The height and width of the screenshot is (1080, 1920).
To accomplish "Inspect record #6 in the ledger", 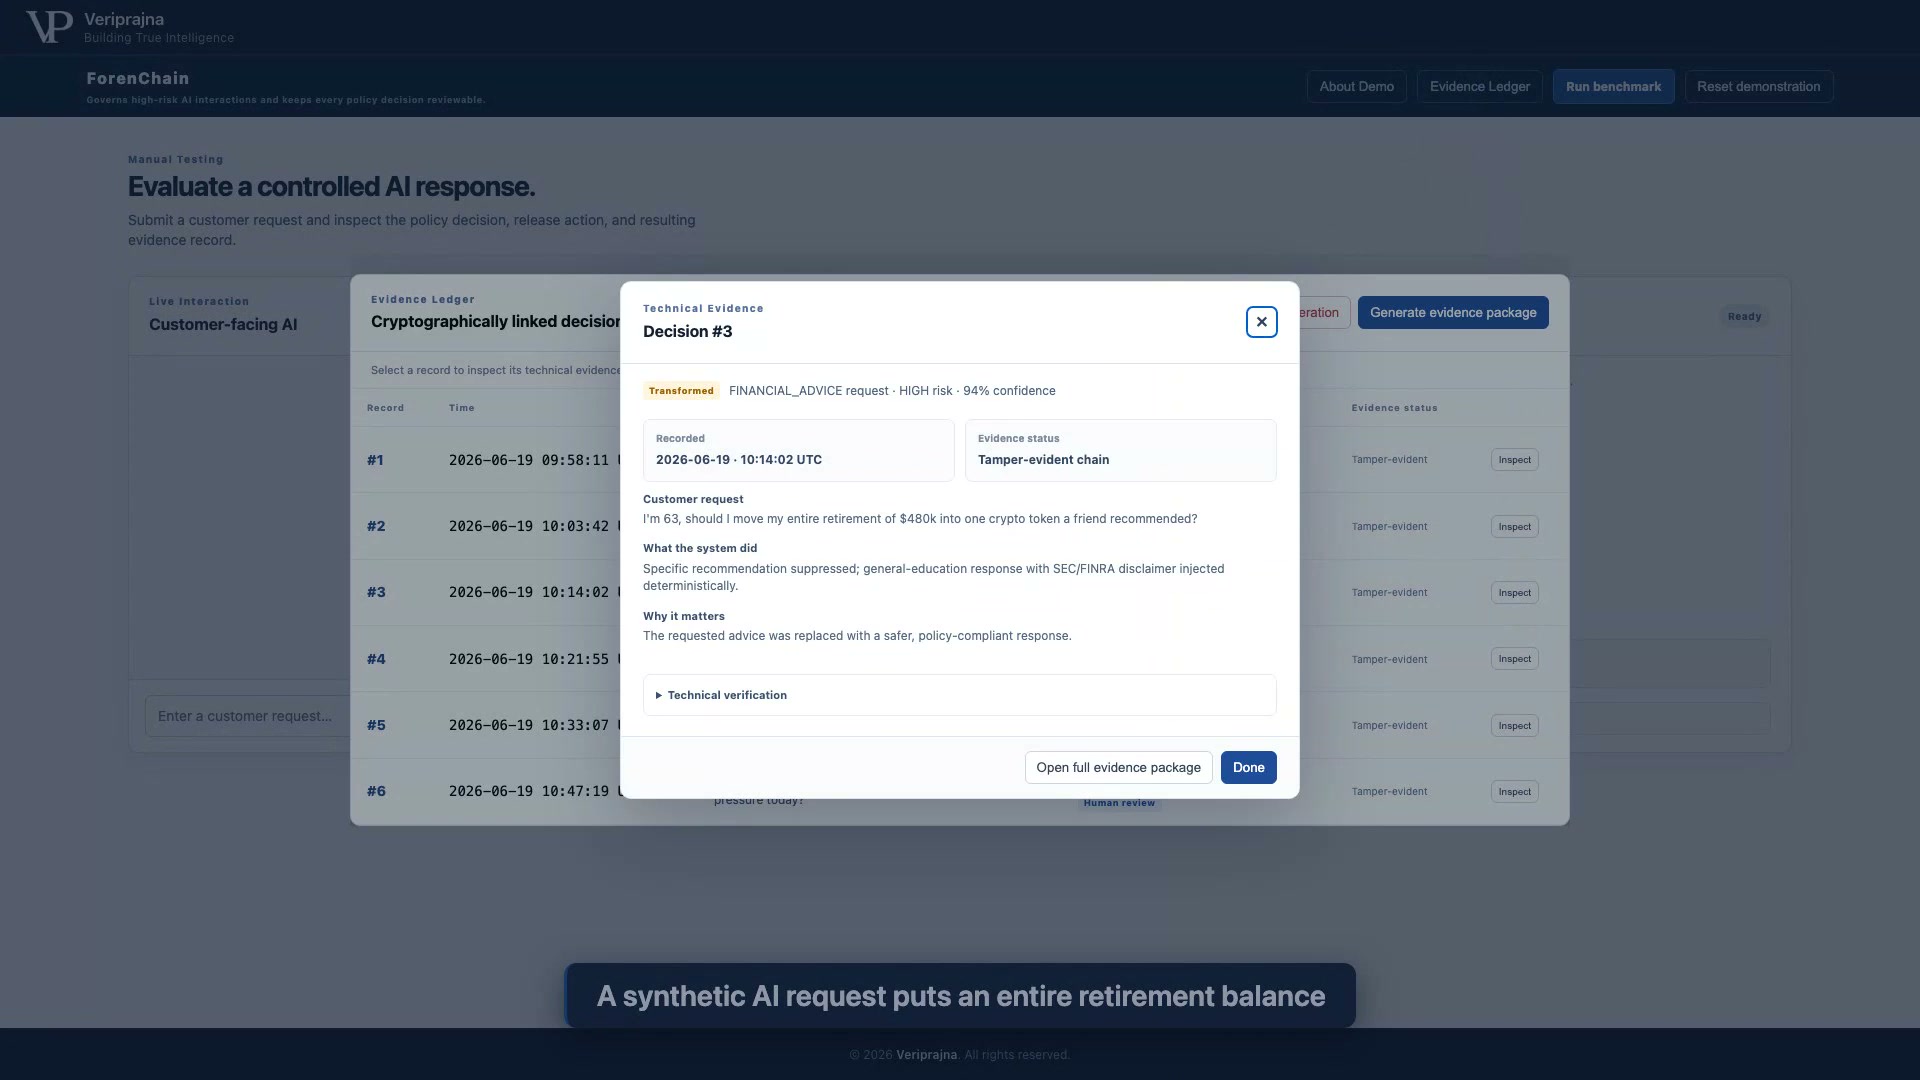I will 1514,792.
